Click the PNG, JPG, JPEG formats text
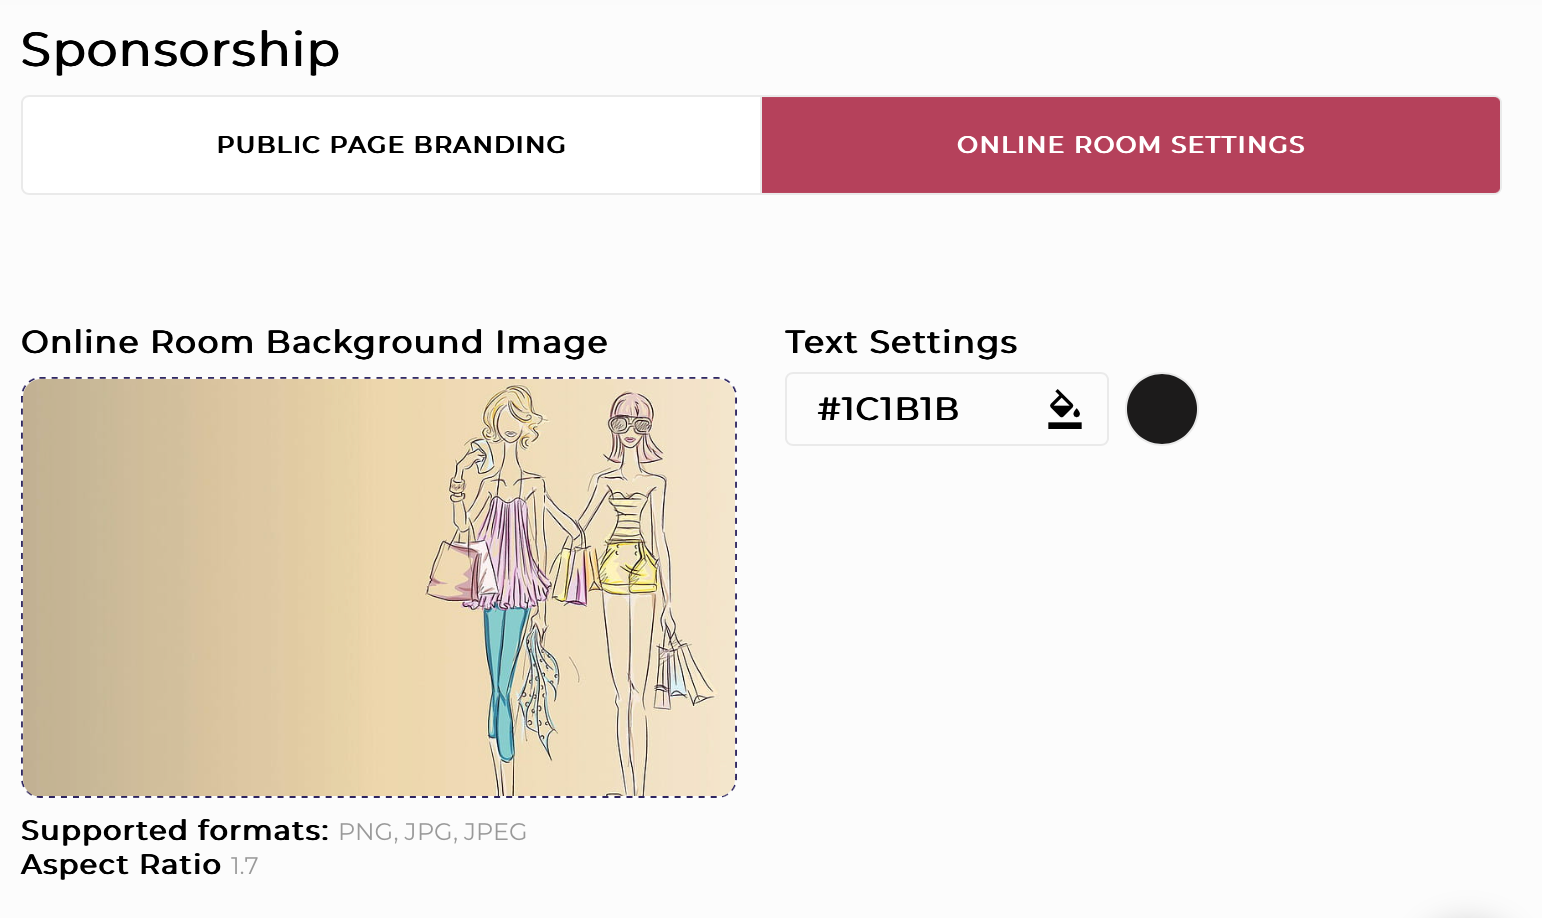The height and width of the screenshot is (918, 1542). (432, 832)
